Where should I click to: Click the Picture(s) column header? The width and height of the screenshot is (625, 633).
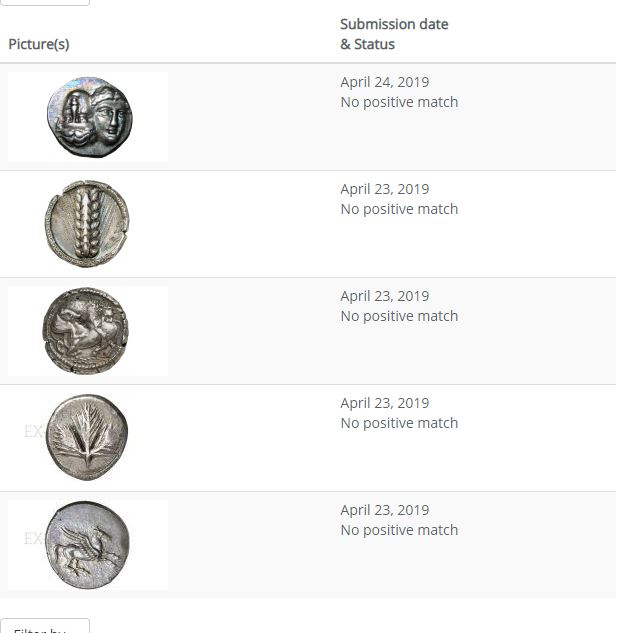pyautogui.click(x=39, y=44)
